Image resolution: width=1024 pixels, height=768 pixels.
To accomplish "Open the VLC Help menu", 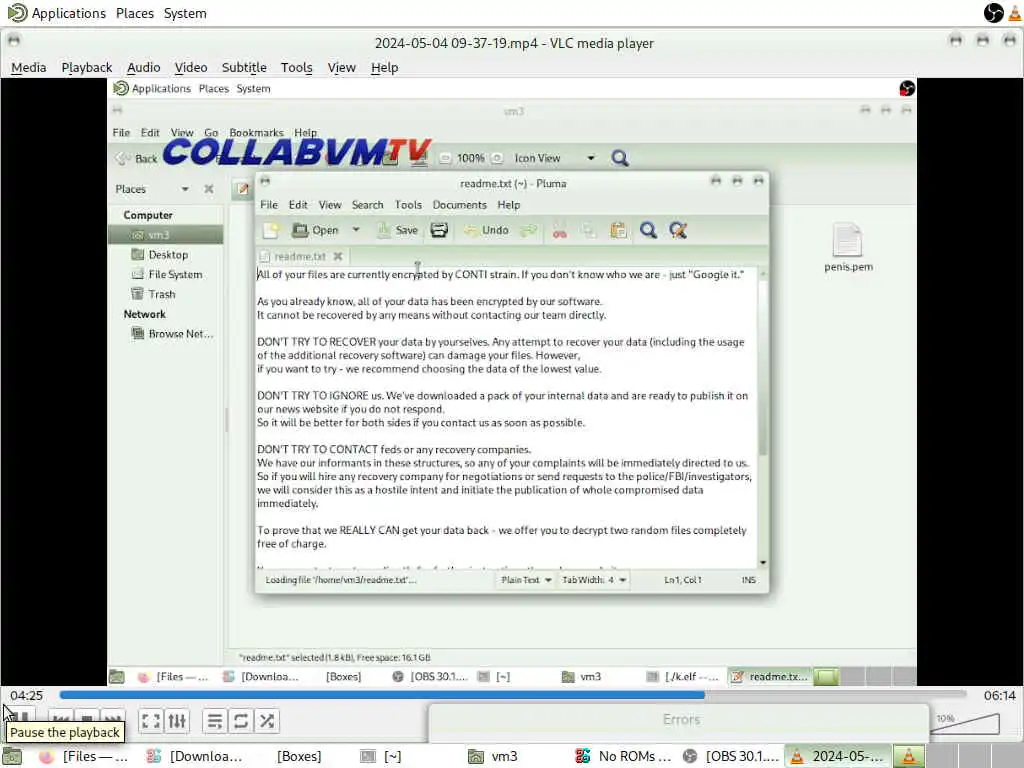I will click(385, 67).
